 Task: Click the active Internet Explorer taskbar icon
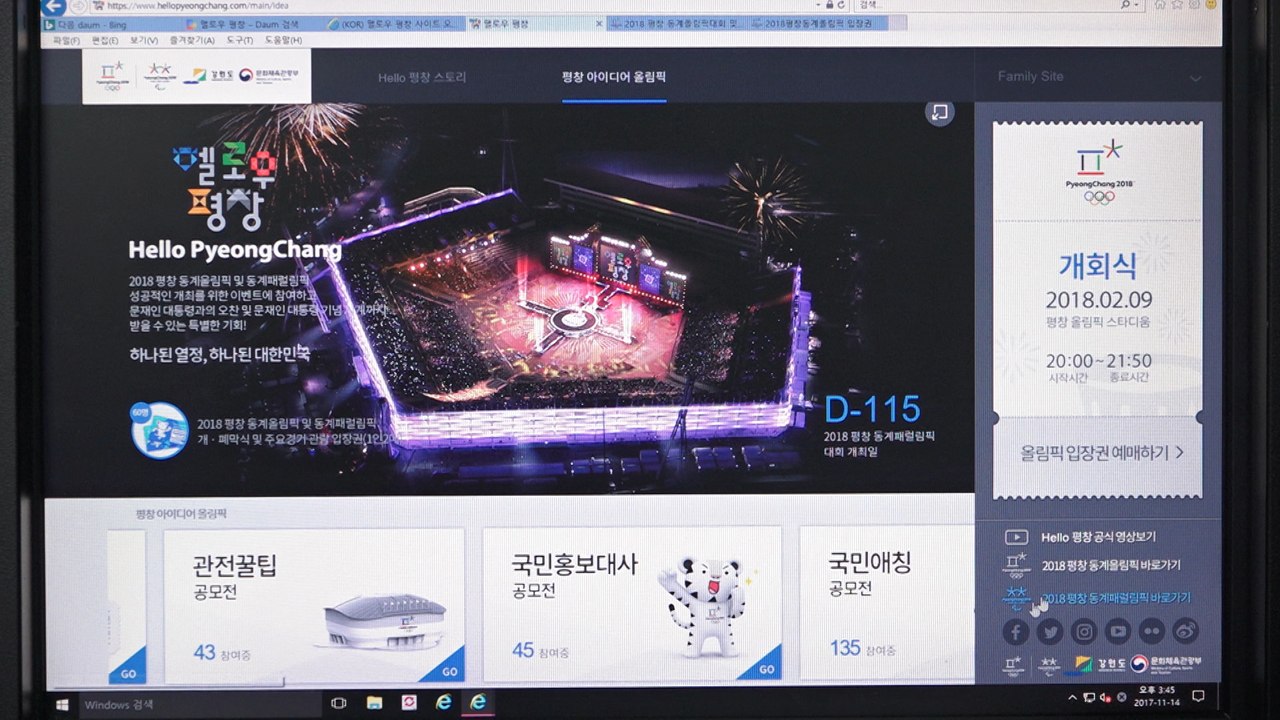(x=479, y=702)
